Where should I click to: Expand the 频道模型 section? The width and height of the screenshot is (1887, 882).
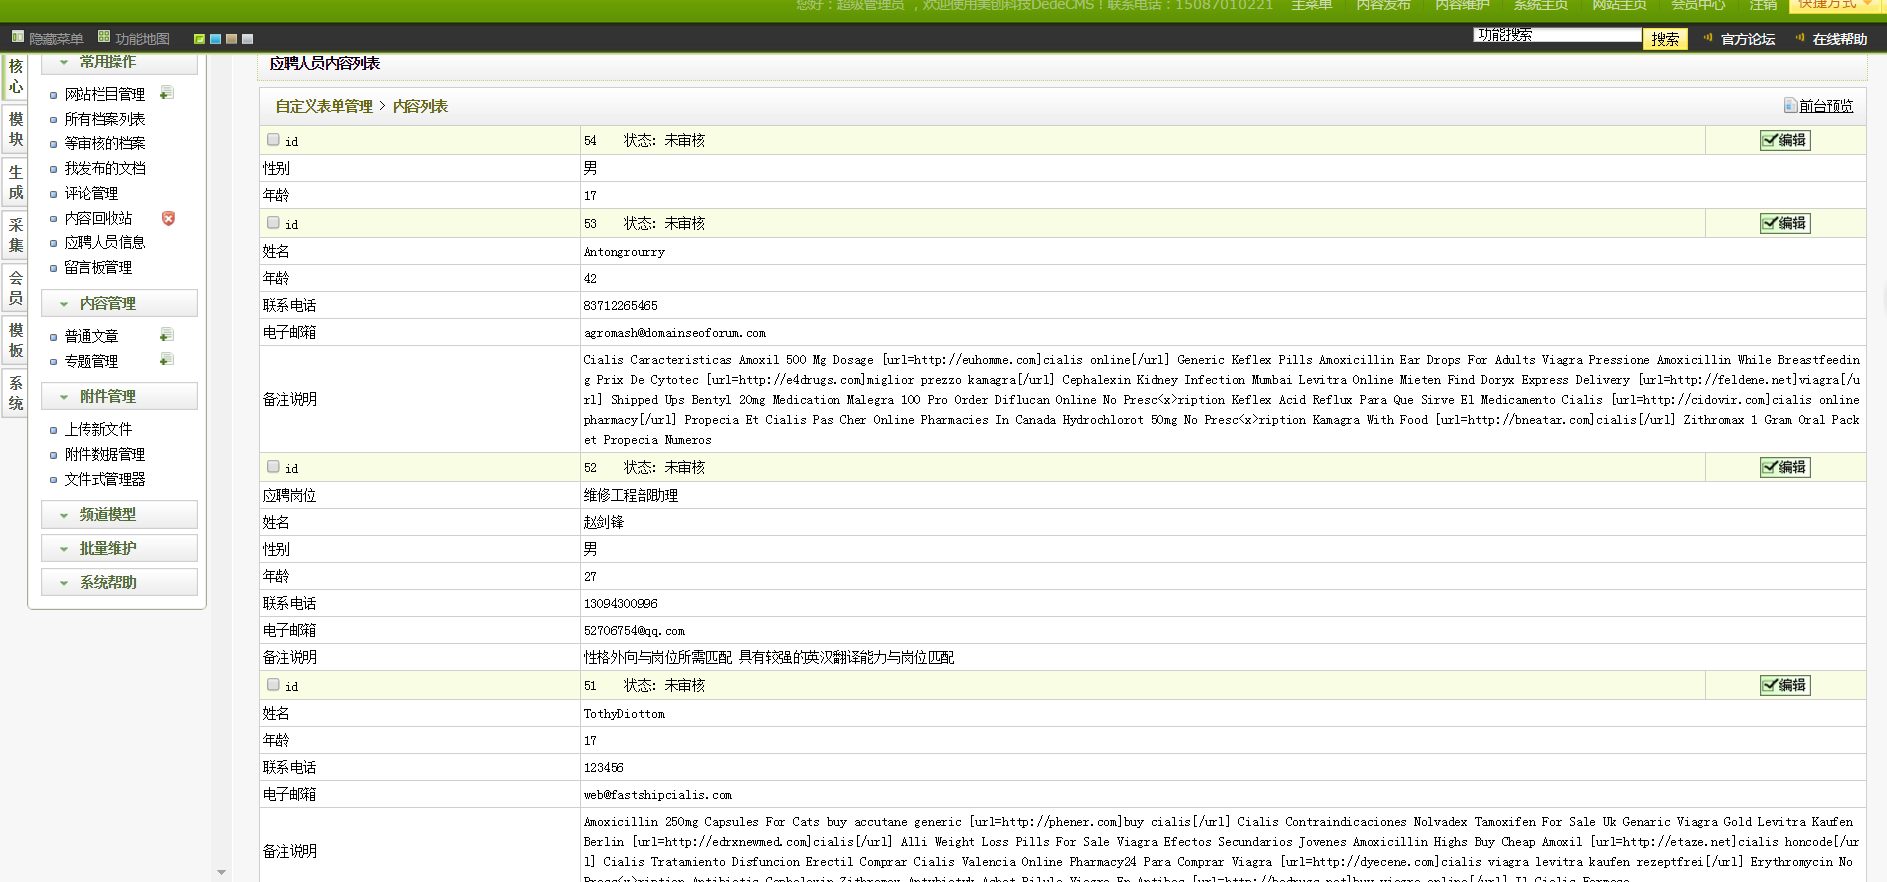(119, 514)
